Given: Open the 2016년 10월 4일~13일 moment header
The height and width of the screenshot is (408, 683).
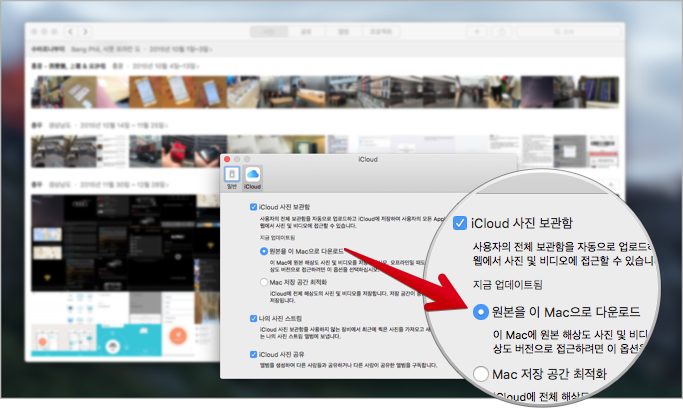Looking at the screenshot, I should pyautogui.click(x=166, y=66).
